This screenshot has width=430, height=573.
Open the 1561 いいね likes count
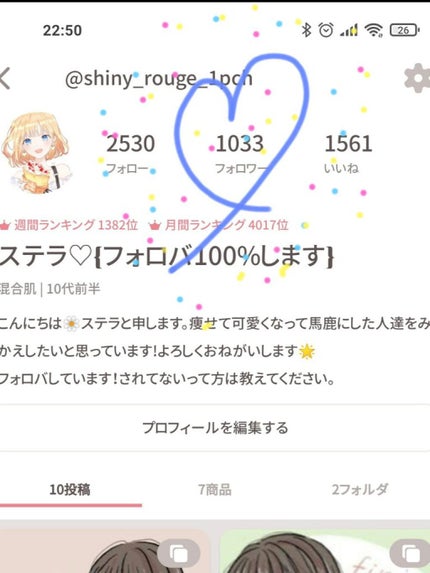347,153
